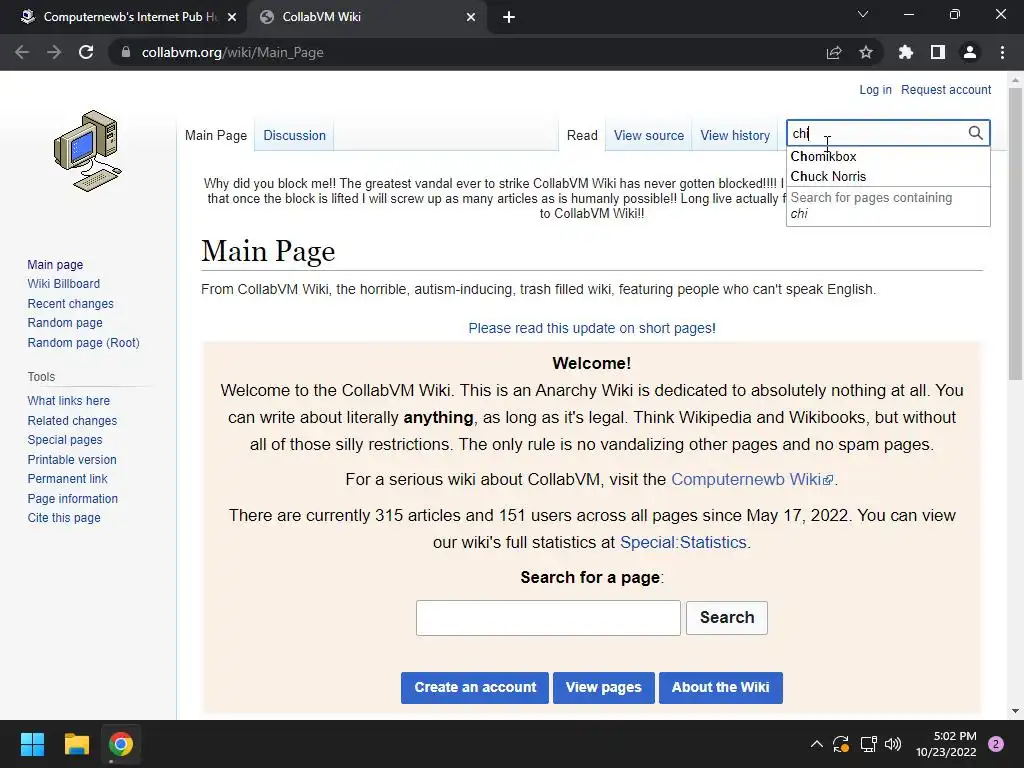This screenshot has width=1024, height=768.
Task: Open the plain Random page sidebar link
Action: tap(65, 323)
